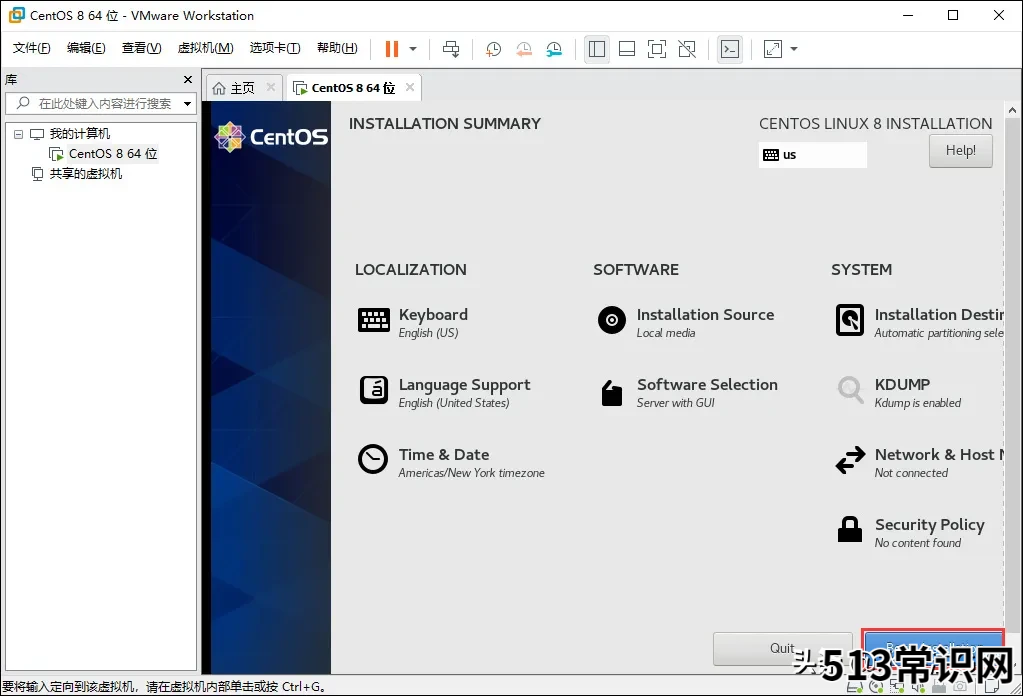
Task: Click the Software Selection label
Action: pyautogui.click(x=707, y=384)
